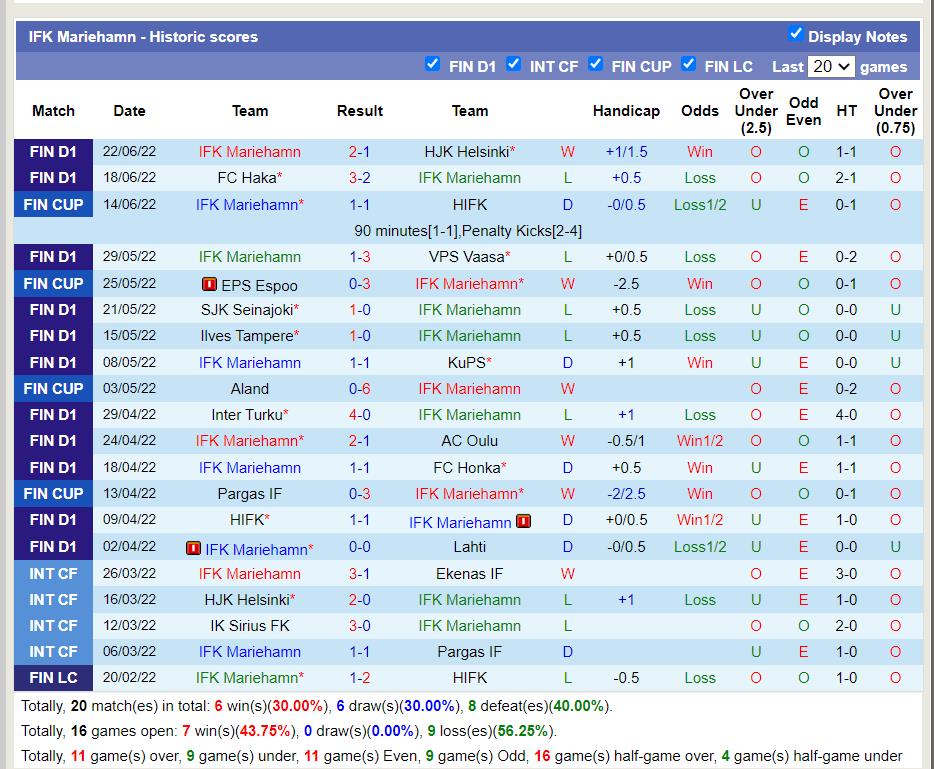Screen dimensions: 934x769
Task: Open the VPS Vaasa team link
Action: tap(466, 257)
